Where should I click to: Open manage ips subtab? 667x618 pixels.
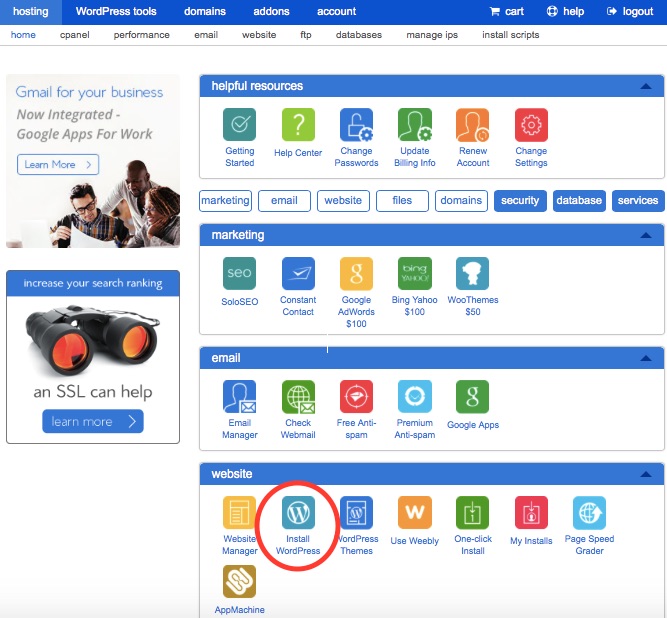tap(432, 35)
